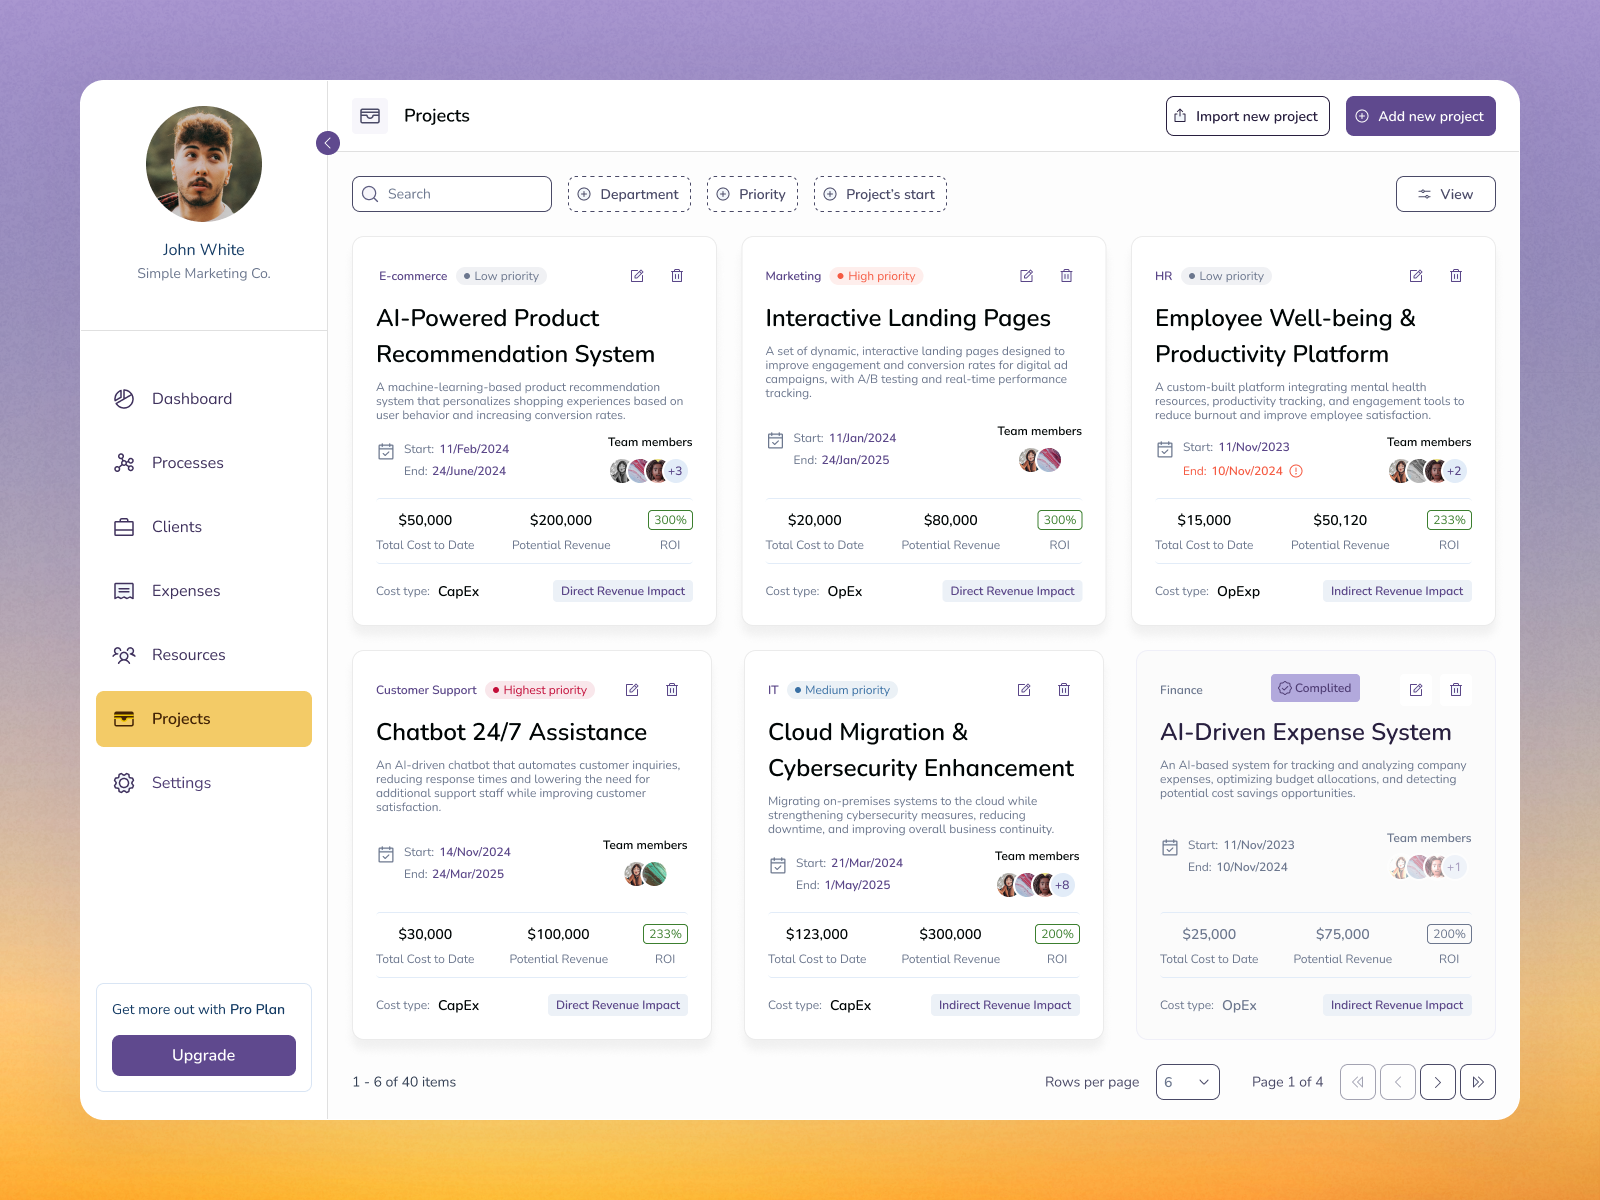Collapse the sidebar with the purple arrow
This screenshot has height=1200, width=1600.
[x=327, y=143]
